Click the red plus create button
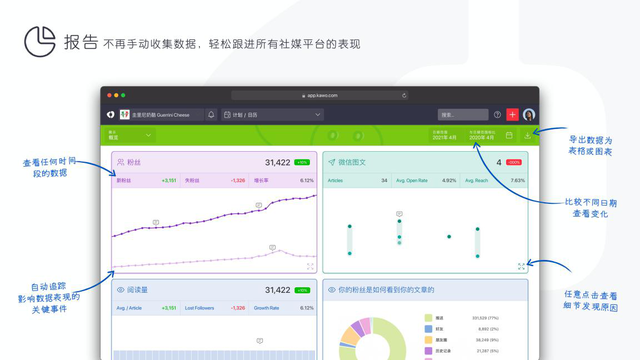 (x=512, y=115)
